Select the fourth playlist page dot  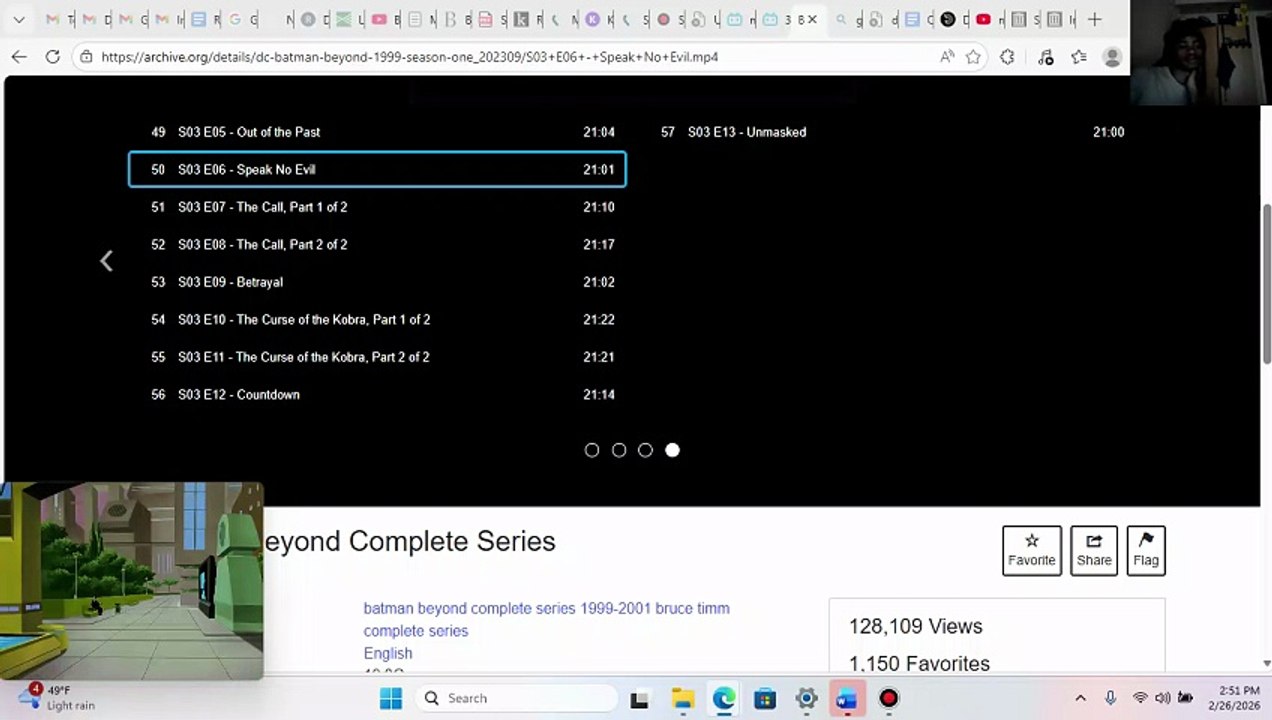point(672,450)
